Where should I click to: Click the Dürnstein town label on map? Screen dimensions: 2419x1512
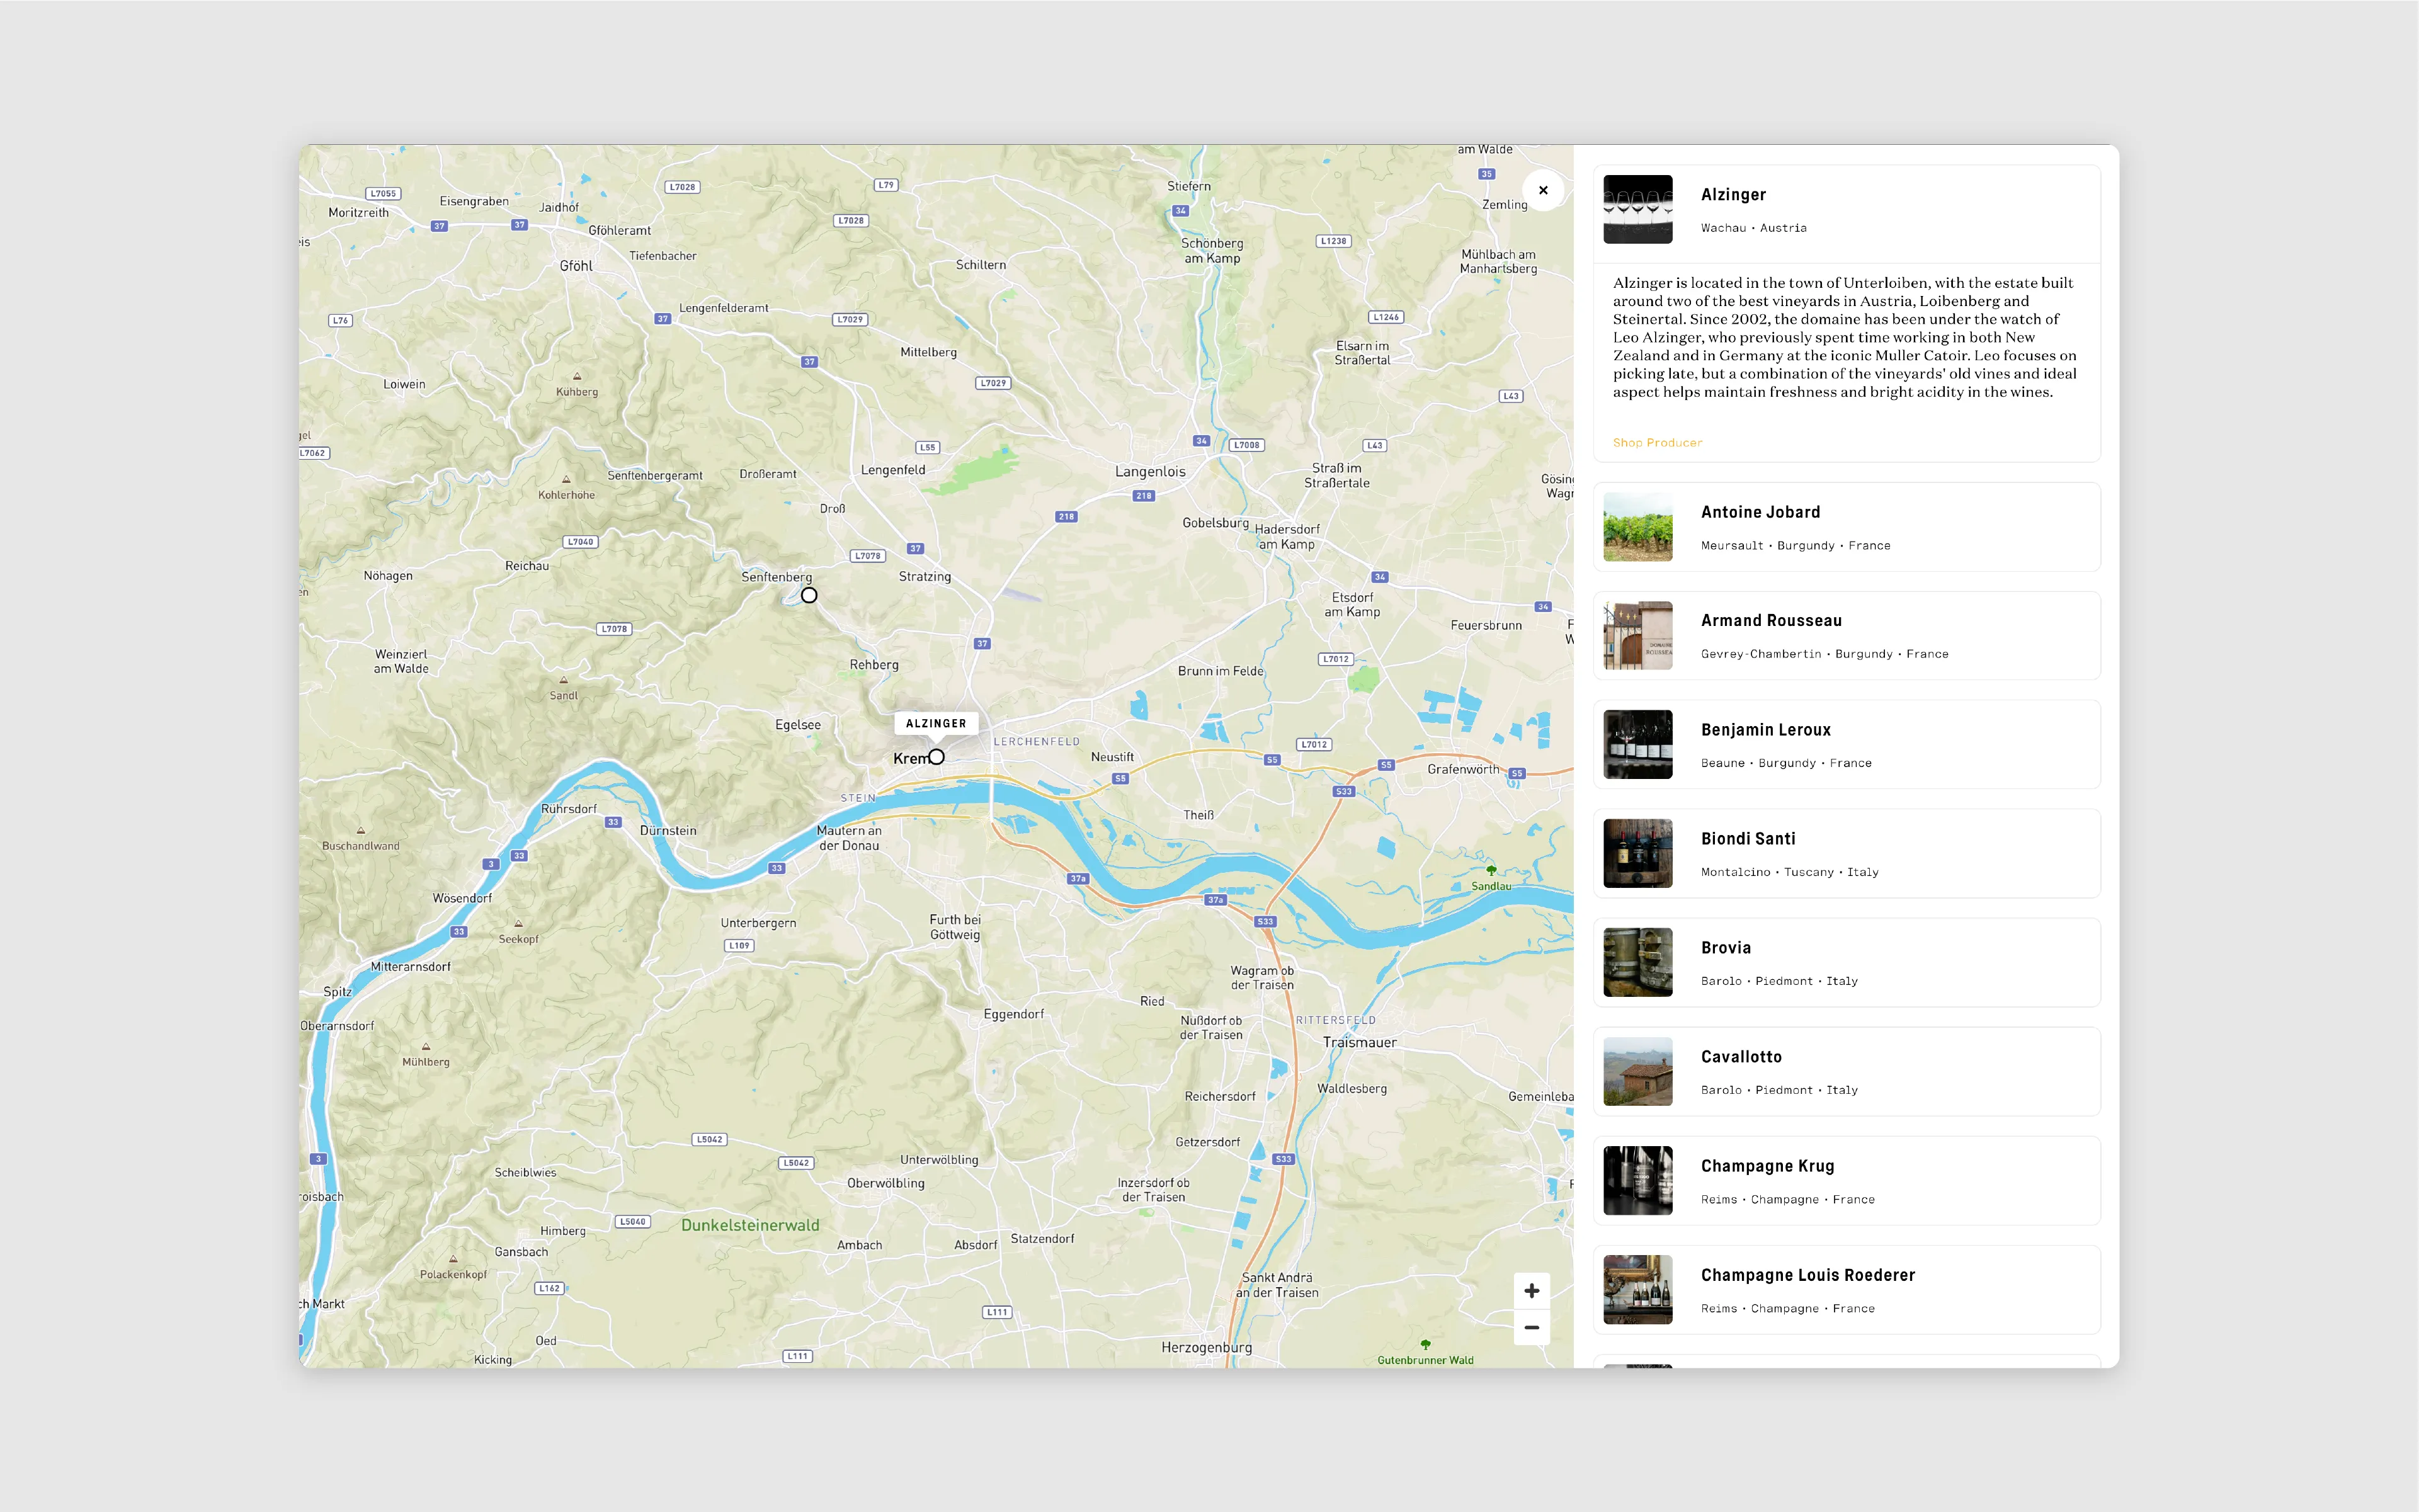(x=668, y=831)
